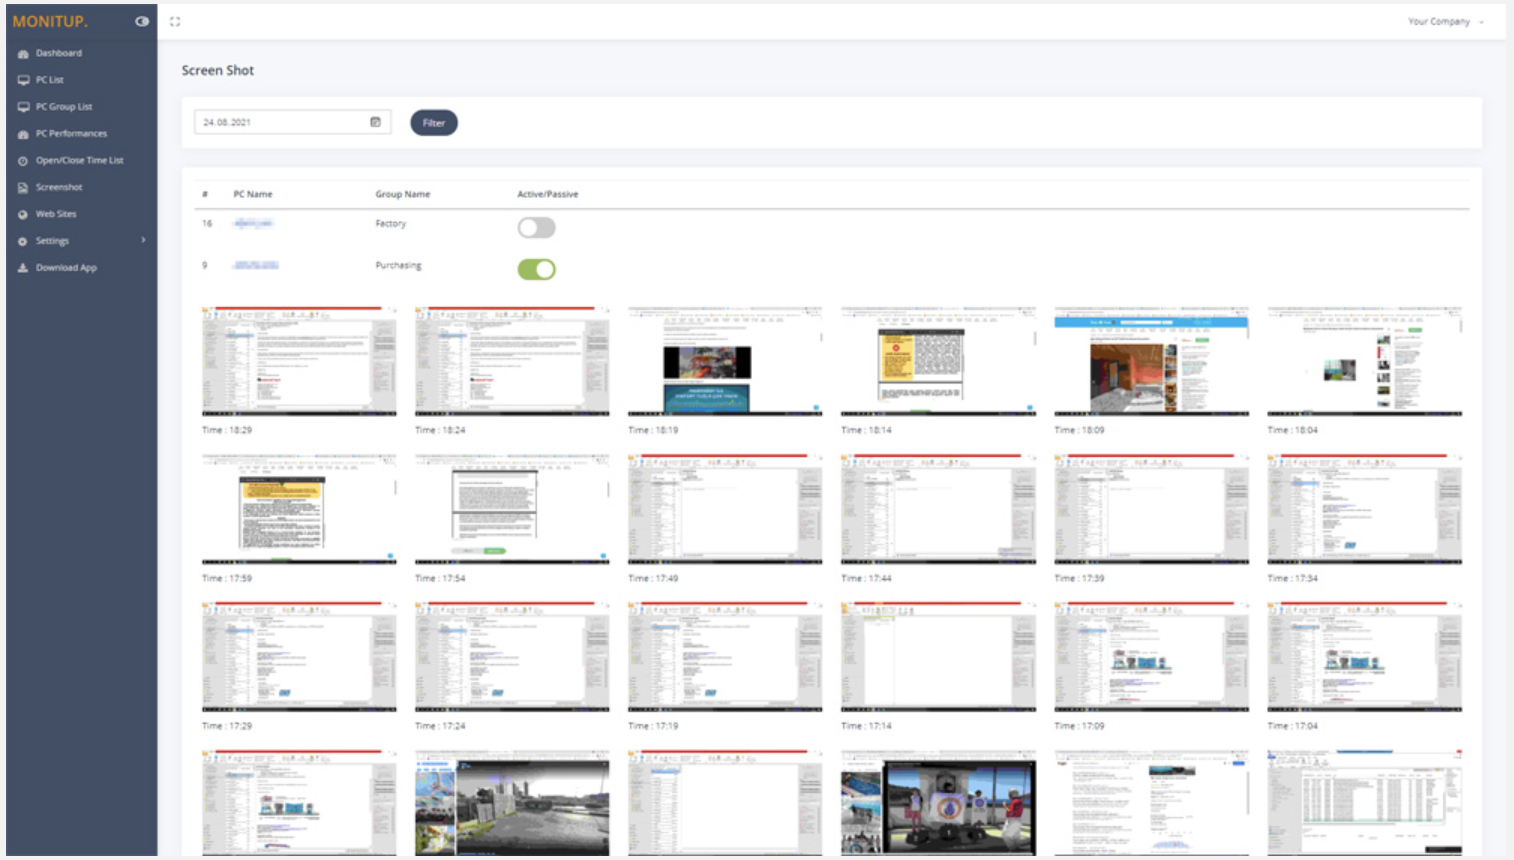Open the calendar icon in the date field

377,120
